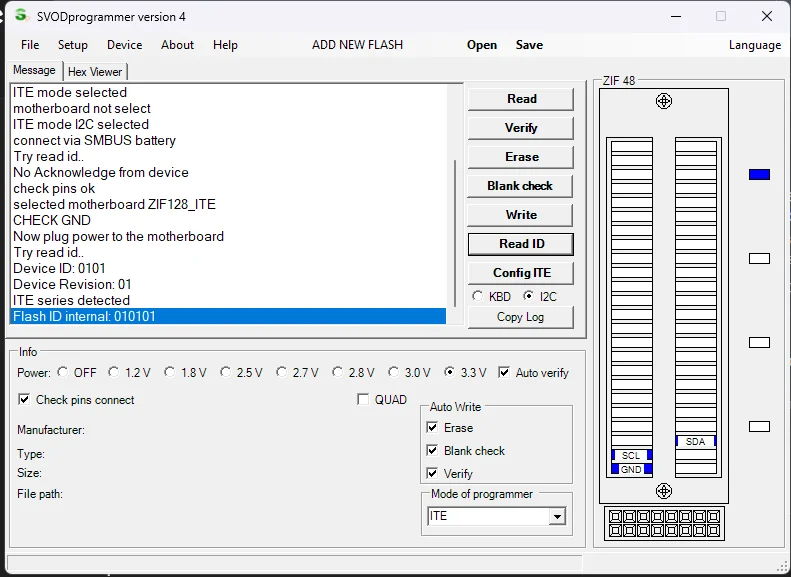Expand the Mode of programmer ITE dropdown

click(x=557, y=516)
